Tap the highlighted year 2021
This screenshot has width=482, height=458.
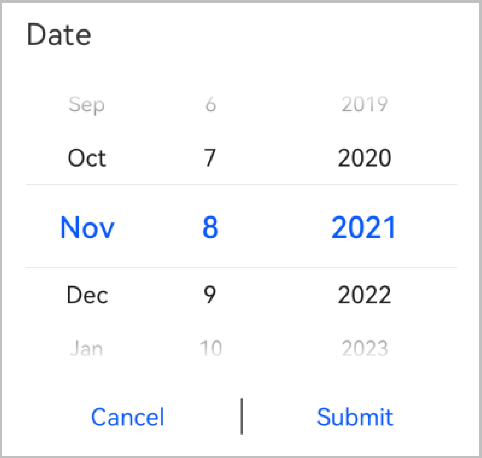363,227
